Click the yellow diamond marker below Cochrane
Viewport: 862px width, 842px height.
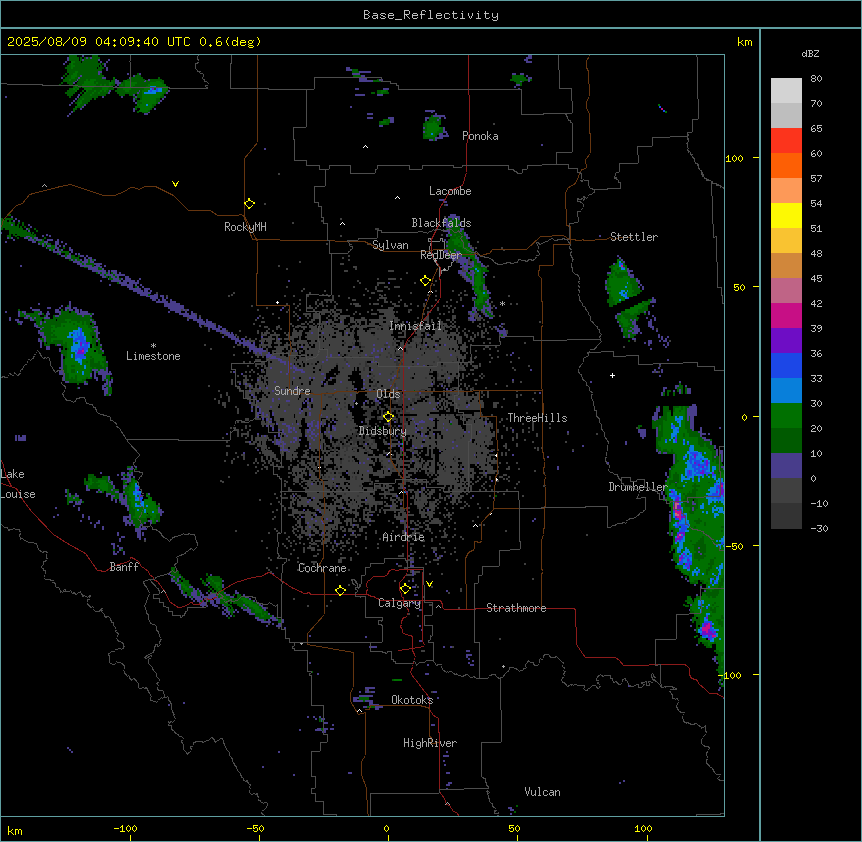(x=340, y=590)
